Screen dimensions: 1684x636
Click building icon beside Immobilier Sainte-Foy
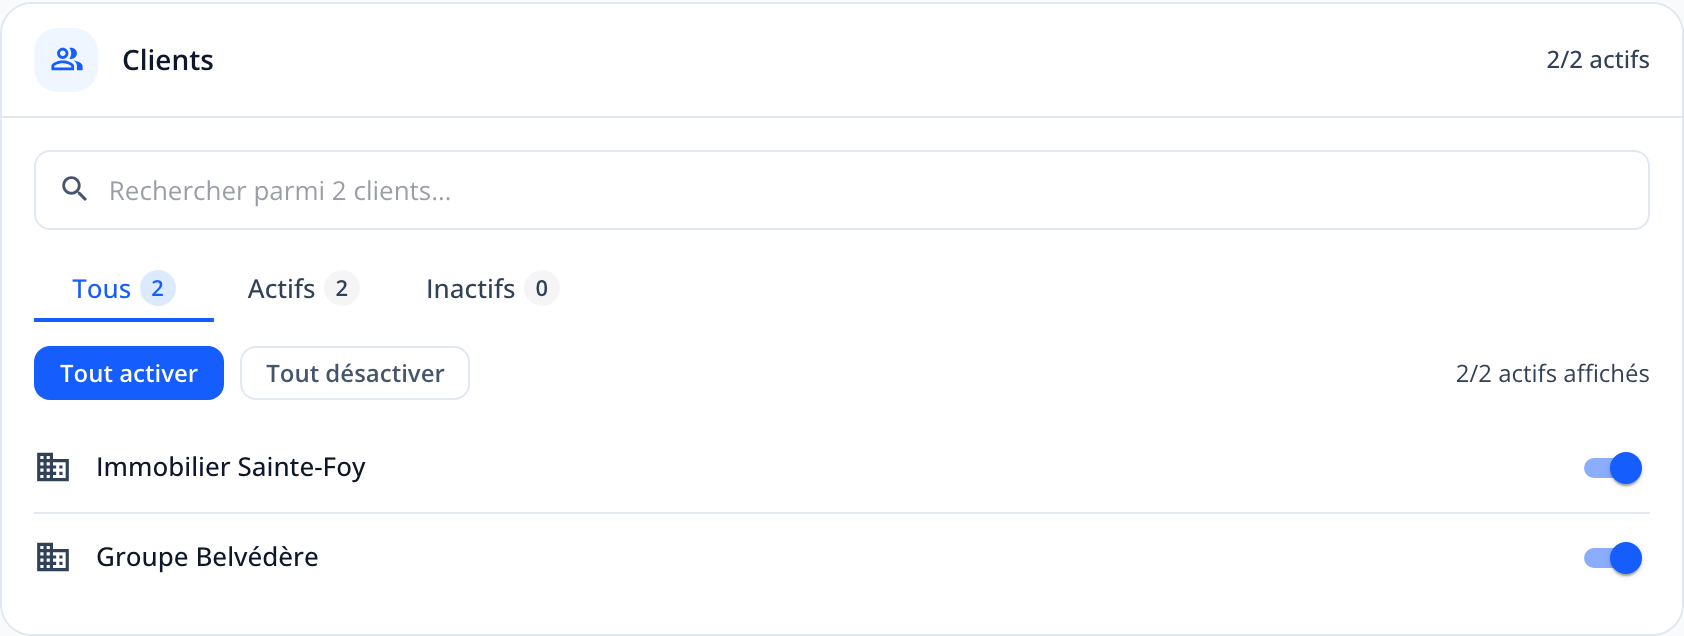(x=53, y=467)
